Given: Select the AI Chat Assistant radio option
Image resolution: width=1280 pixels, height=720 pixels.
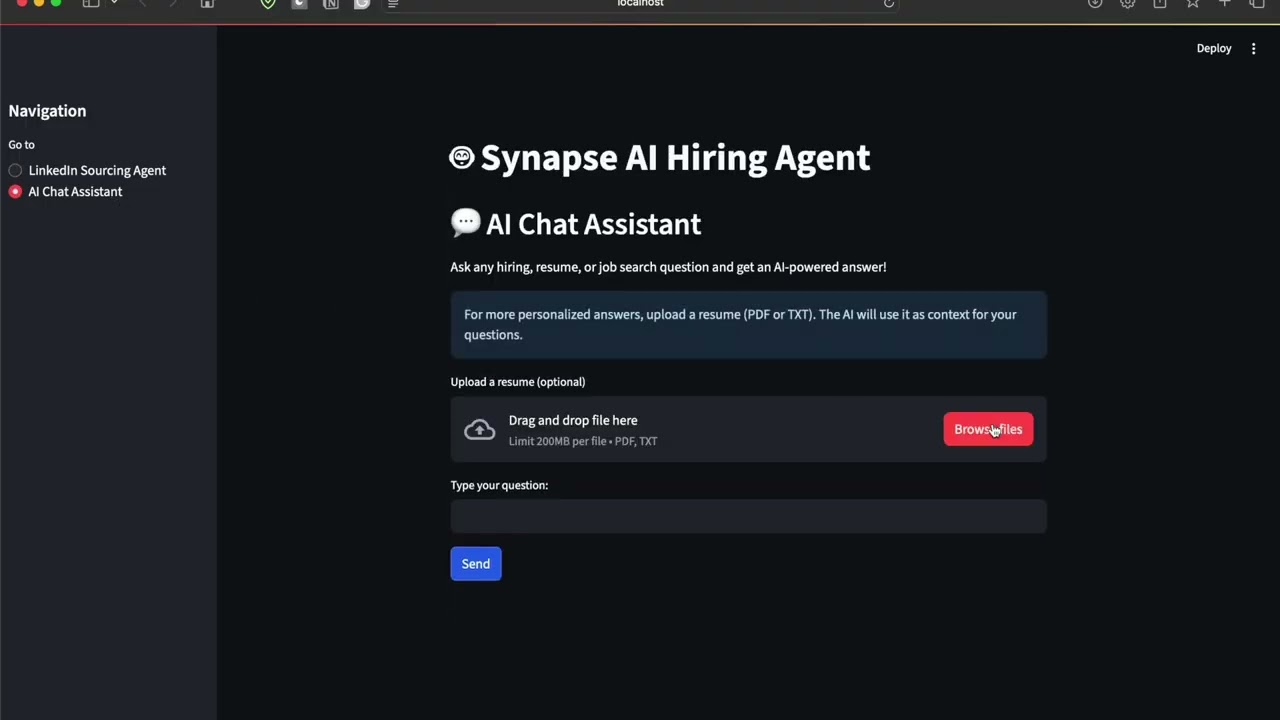Looking at the screenshot, I should (x=65, y=191).
